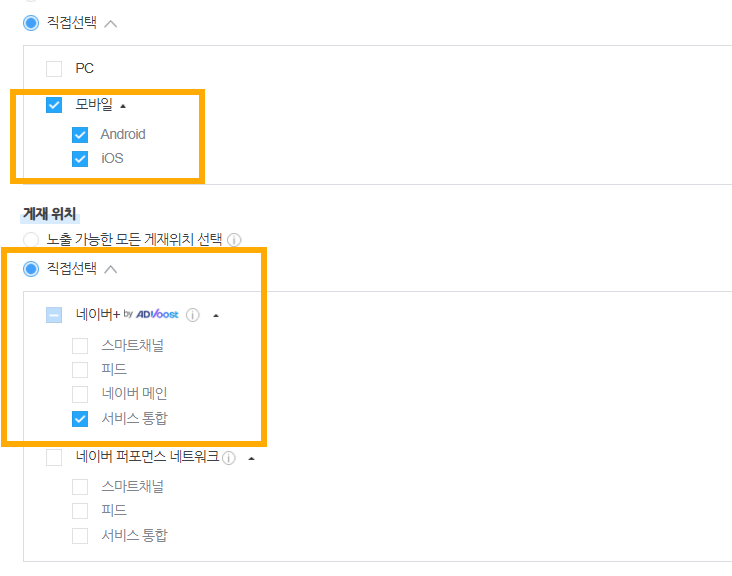Image resolution: width=732 pixels, height=576 pixels.
Task: Click info icon next to 노출 가능한 모든 게재위치 선택
Action: [x=234, y=240]
